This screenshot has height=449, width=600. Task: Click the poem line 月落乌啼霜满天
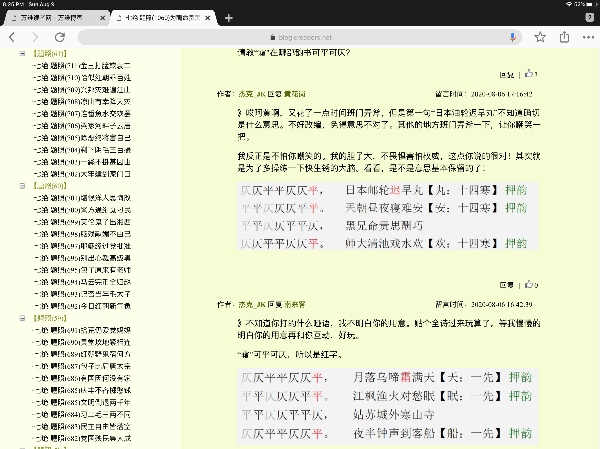394,377
